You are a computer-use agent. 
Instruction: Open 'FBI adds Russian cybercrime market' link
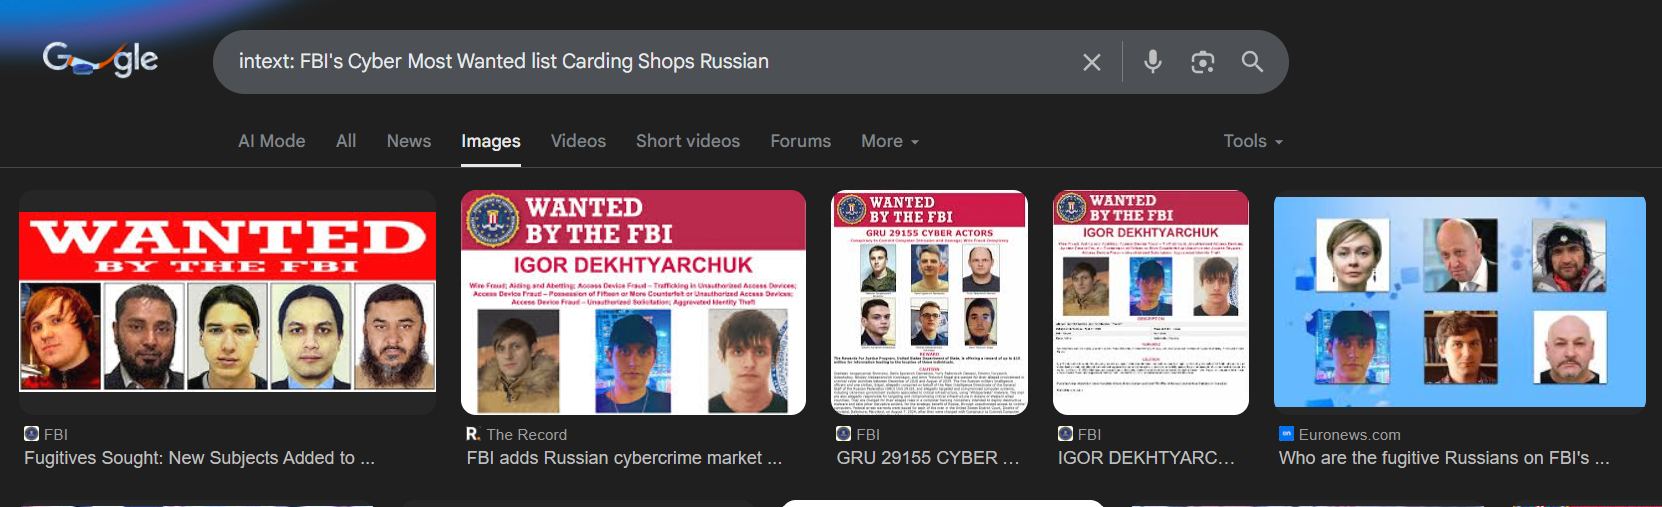624,458
